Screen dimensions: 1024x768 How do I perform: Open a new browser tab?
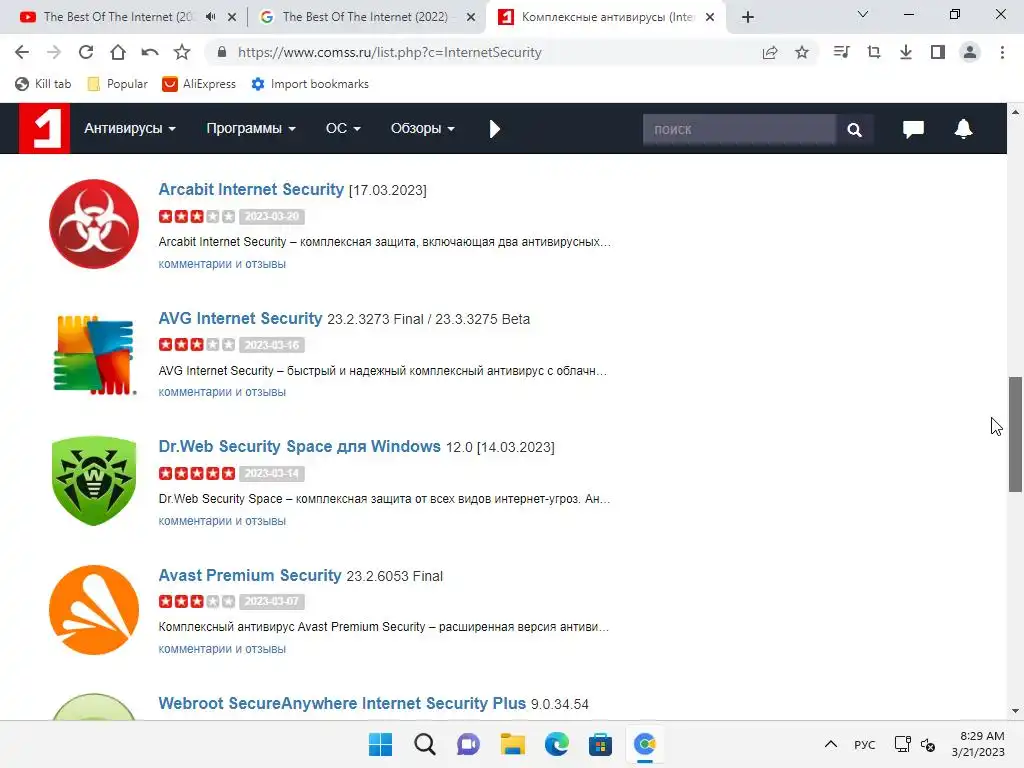point(748,17)
